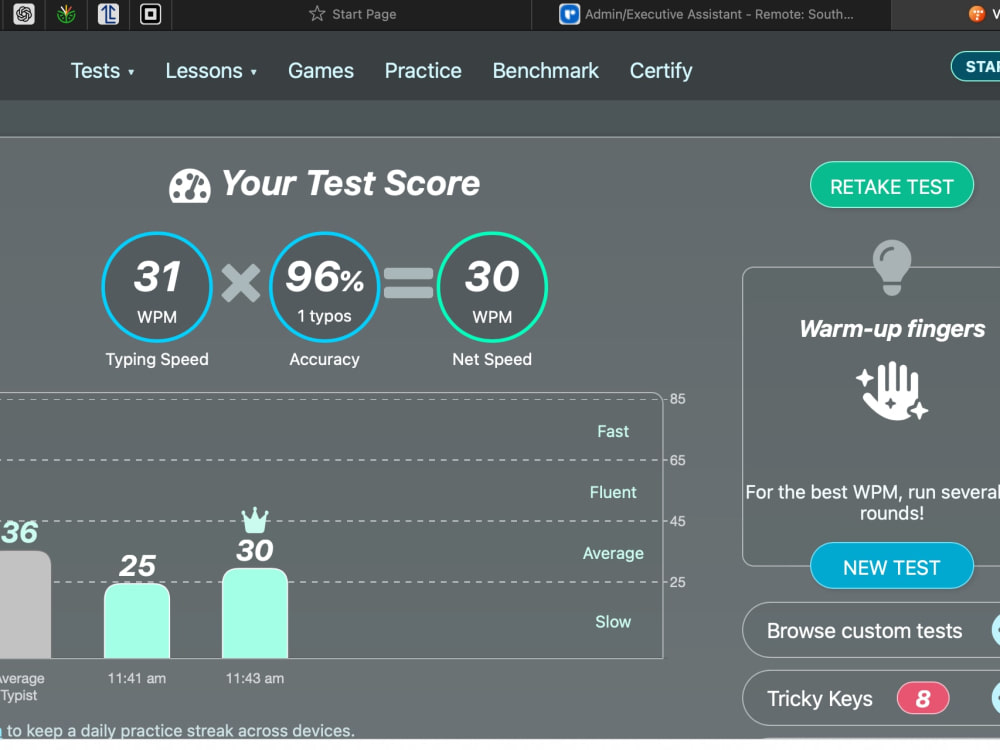Click the RETAKE TEST button
Image resolution: width=1000 pixels, height=750 pixels.
(x=892, y=186)
